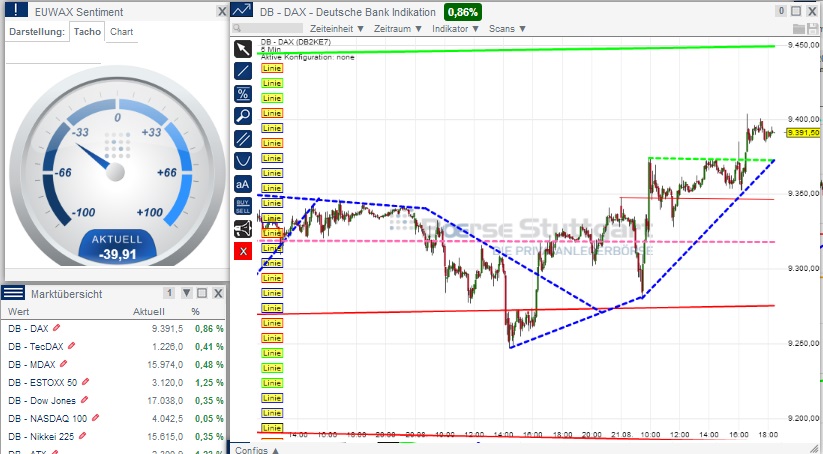Edit DB - Nikkei 225 via its pencil icon

82,436
